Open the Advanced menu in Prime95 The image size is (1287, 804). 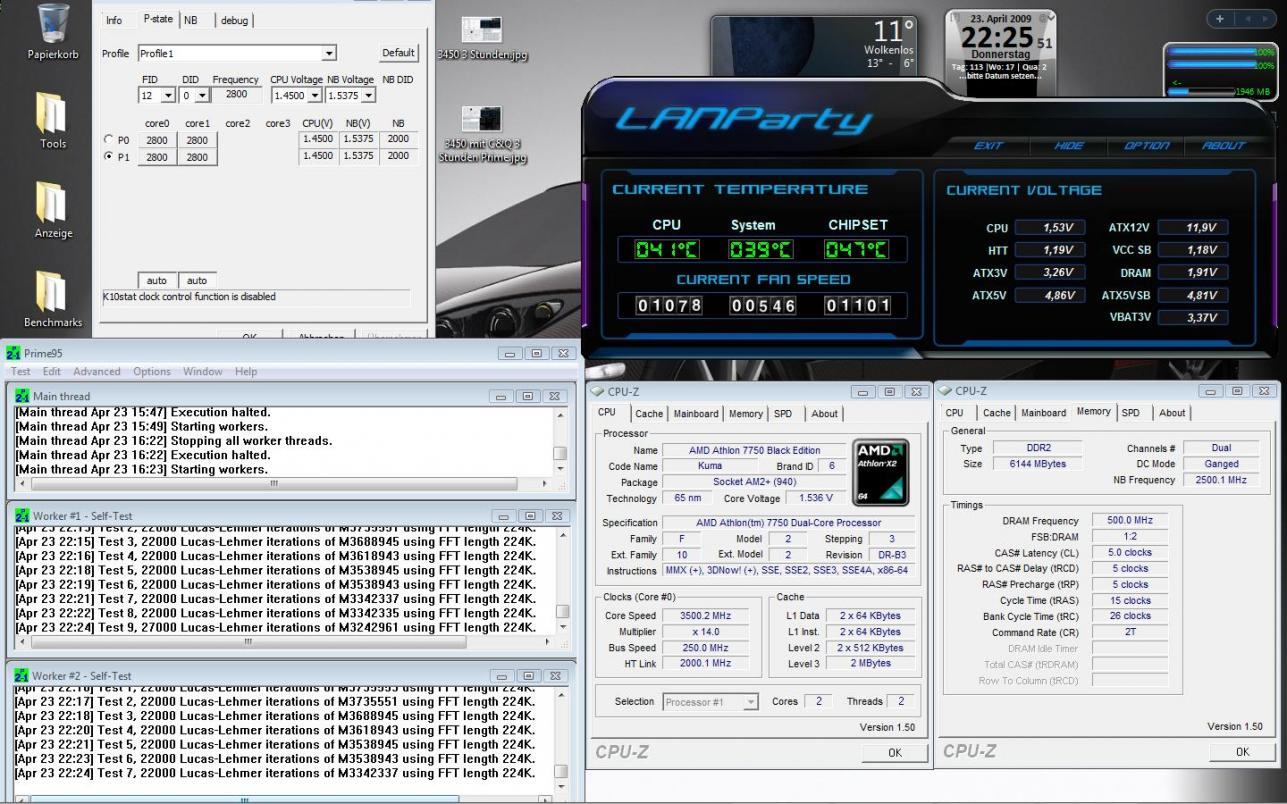(x=97, y=371)
